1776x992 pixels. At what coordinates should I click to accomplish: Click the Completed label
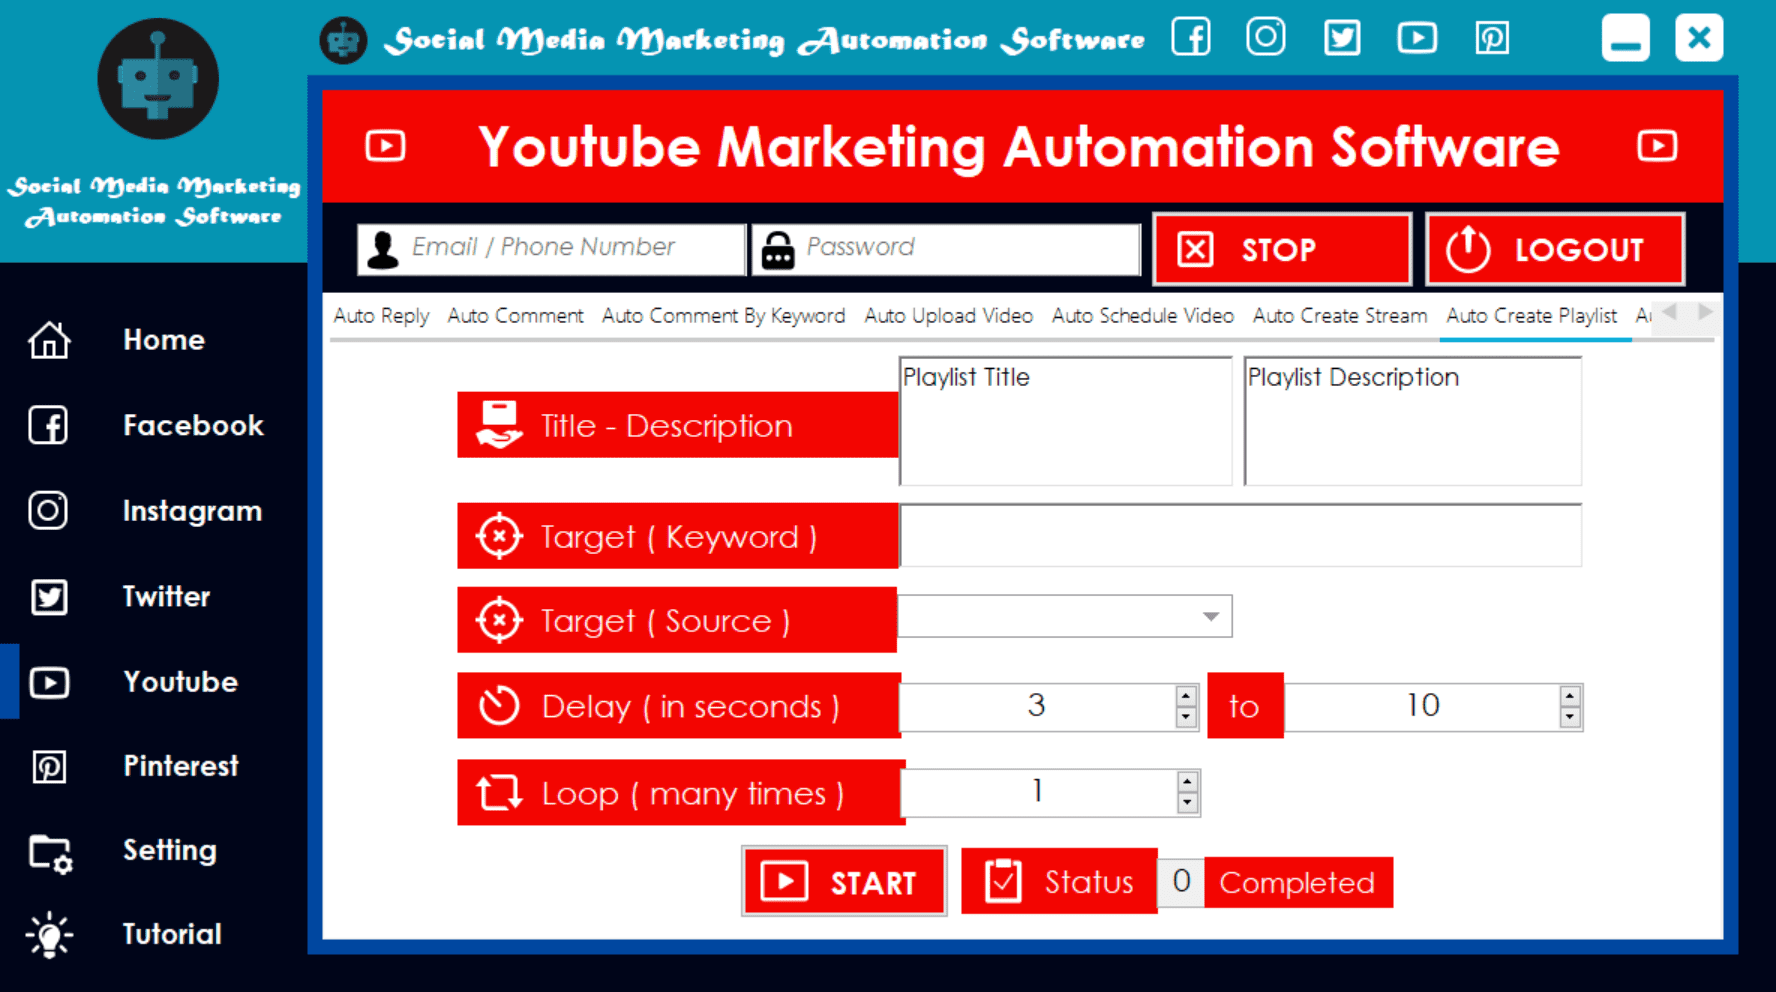(x=1297, y=882)
